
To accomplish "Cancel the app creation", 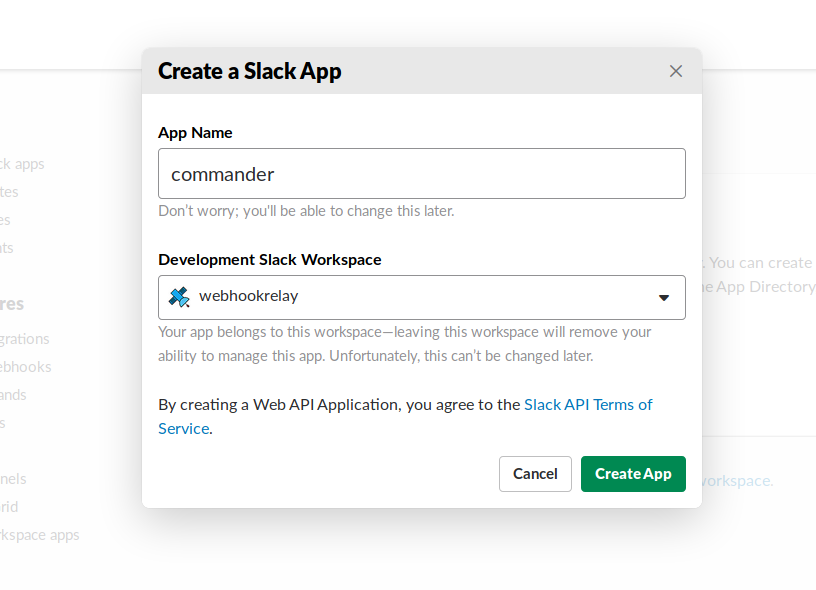I will (535, 473).
